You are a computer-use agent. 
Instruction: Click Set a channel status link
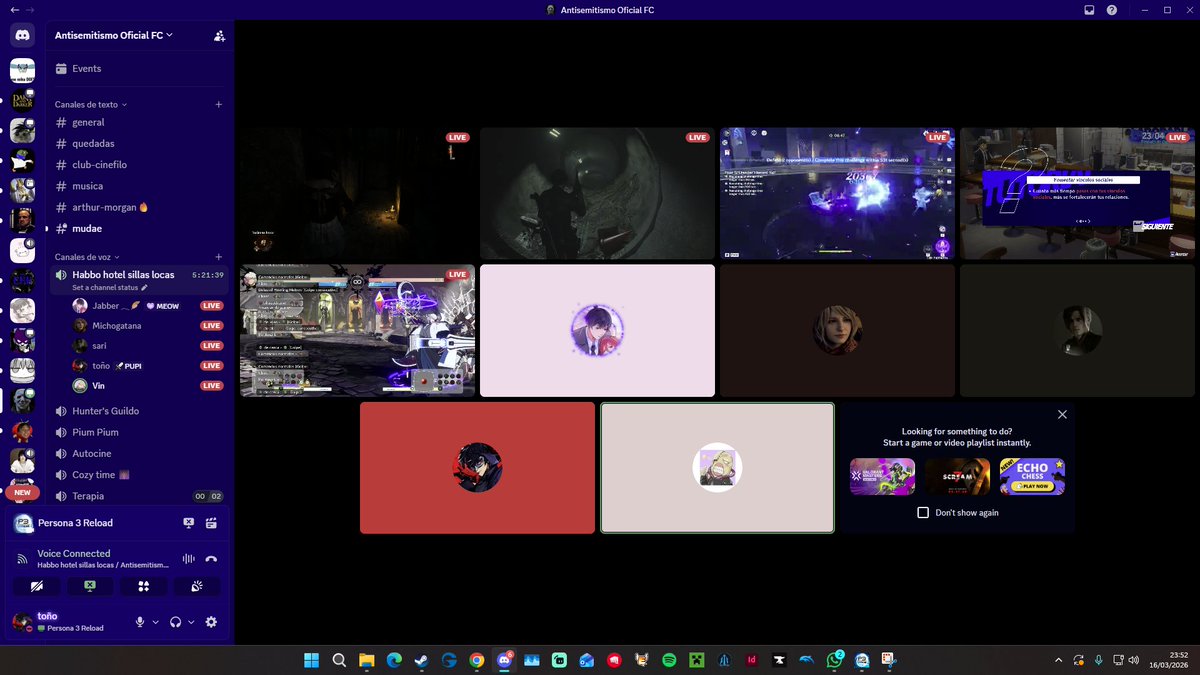tap(110, 287)
